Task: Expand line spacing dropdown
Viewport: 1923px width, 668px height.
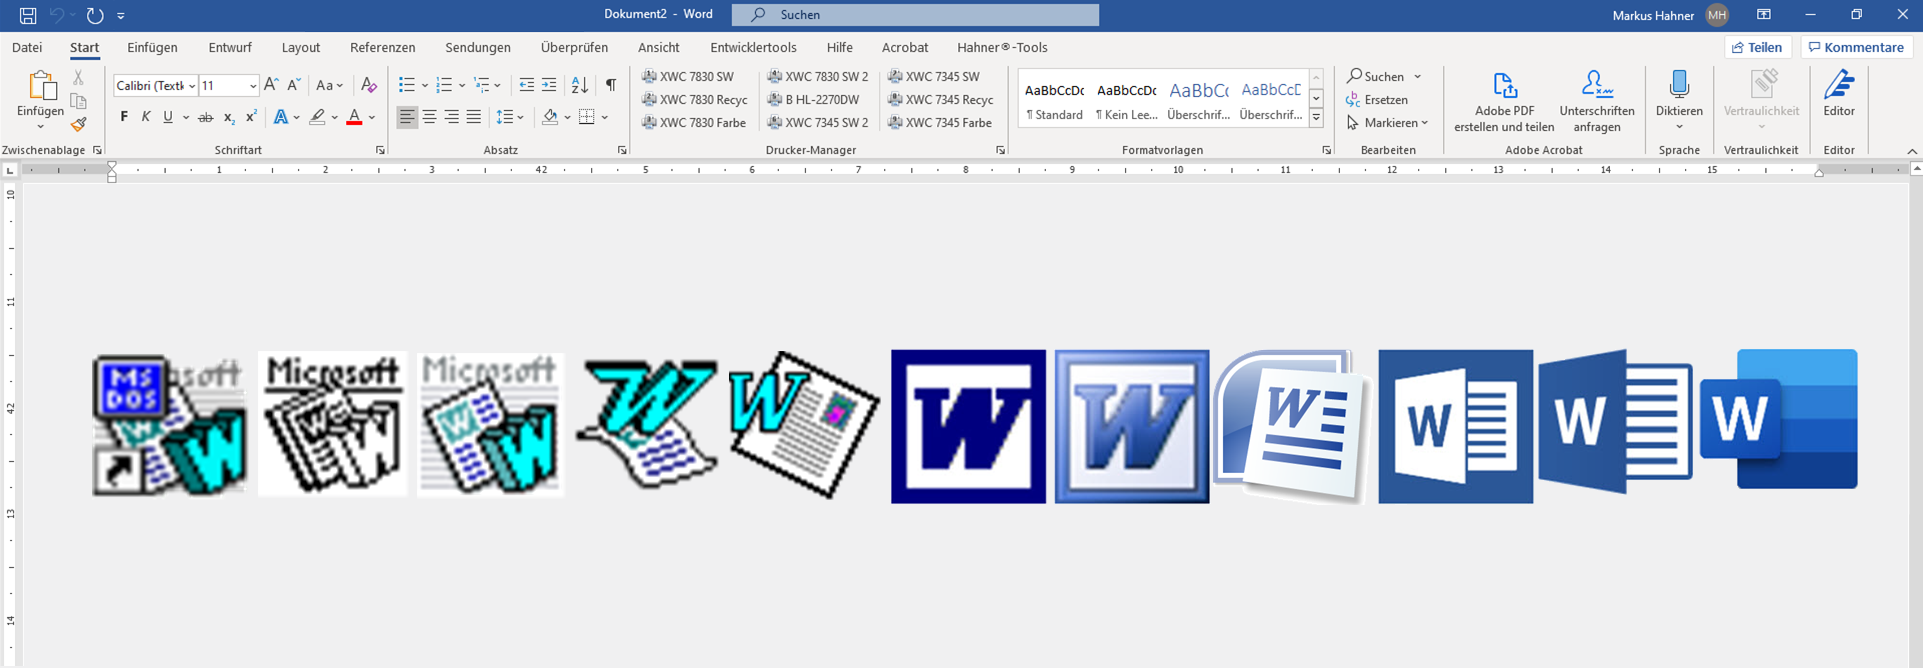Action: 521,118
